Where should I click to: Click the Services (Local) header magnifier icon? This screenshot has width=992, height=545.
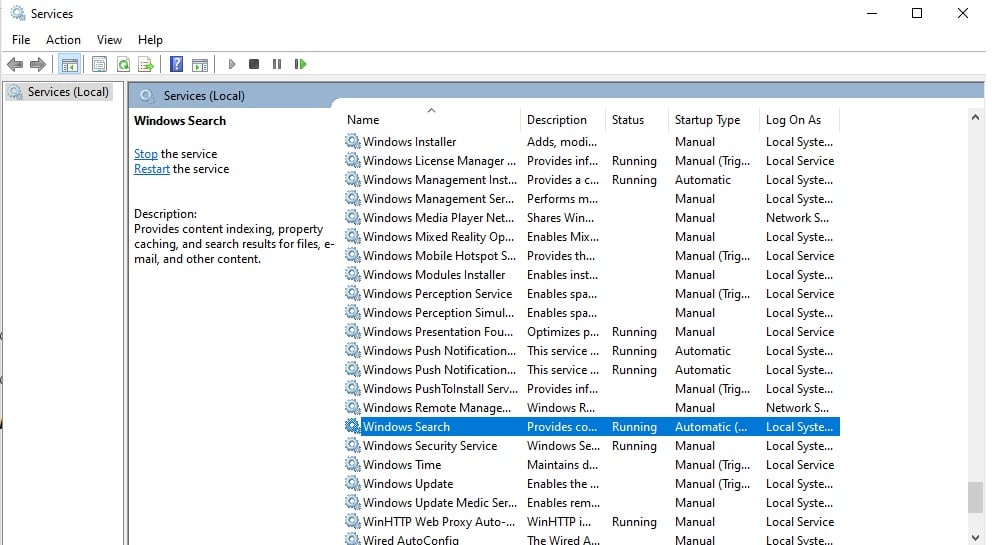tap(147, 96)
